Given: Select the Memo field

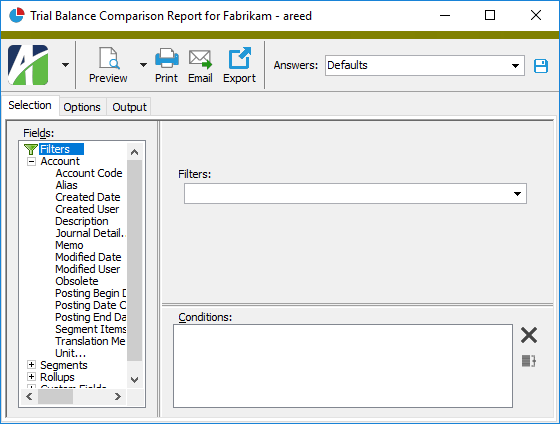Looking at the screenshot, I should coord(69,245).
